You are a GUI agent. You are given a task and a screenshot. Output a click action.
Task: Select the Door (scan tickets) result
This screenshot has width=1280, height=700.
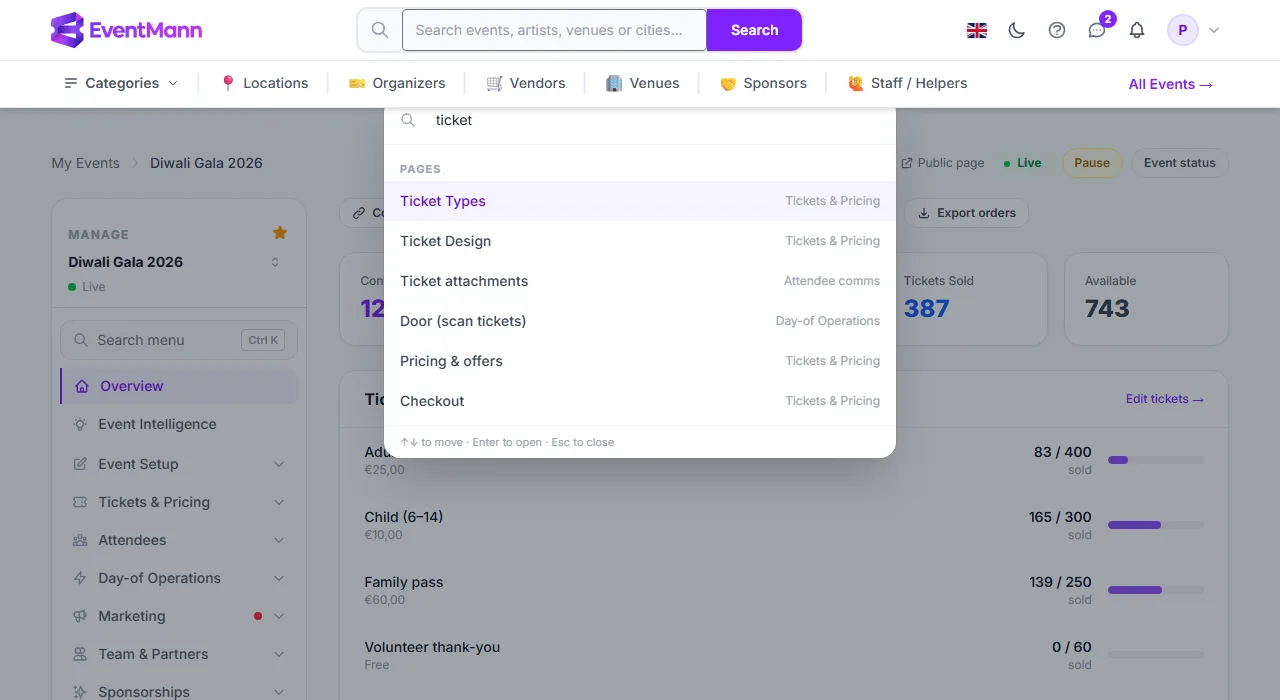(640, 321)
